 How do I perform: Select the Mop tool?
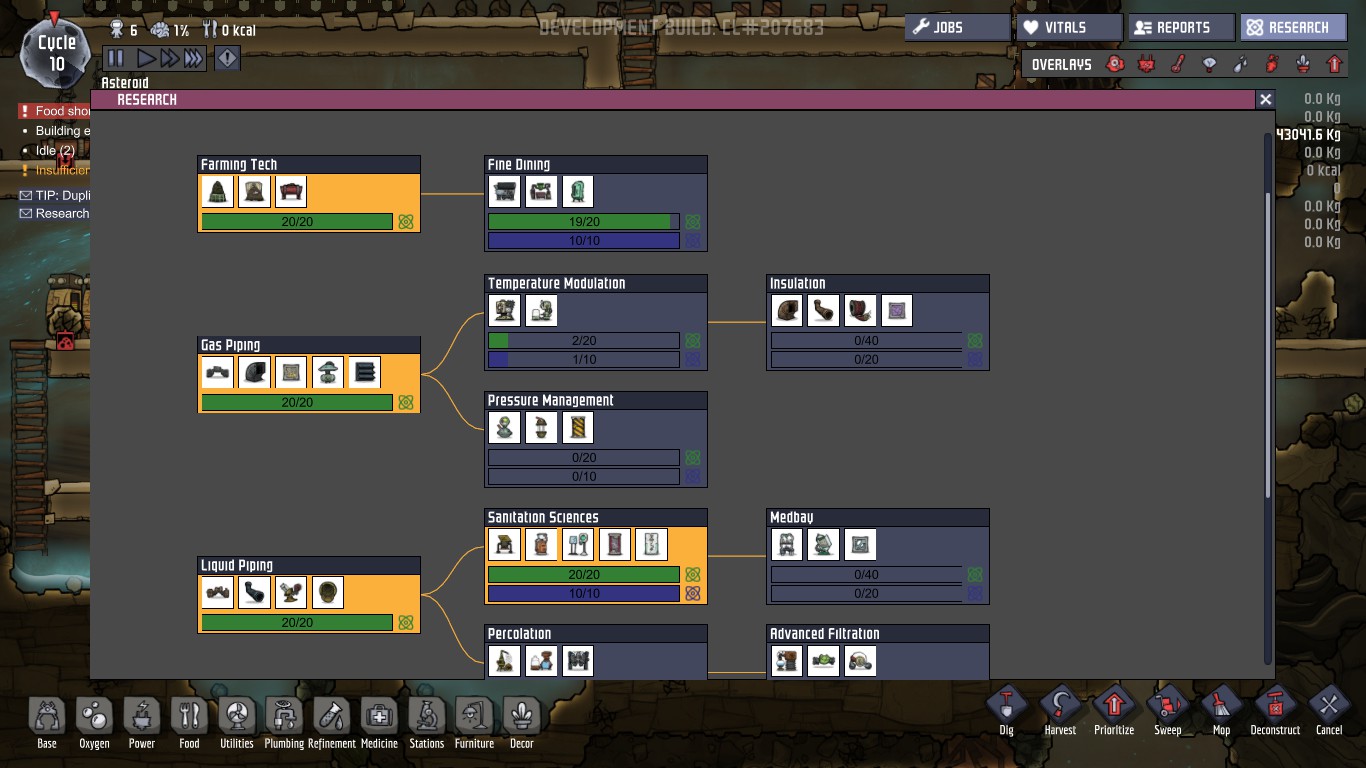pos(1222,712)
